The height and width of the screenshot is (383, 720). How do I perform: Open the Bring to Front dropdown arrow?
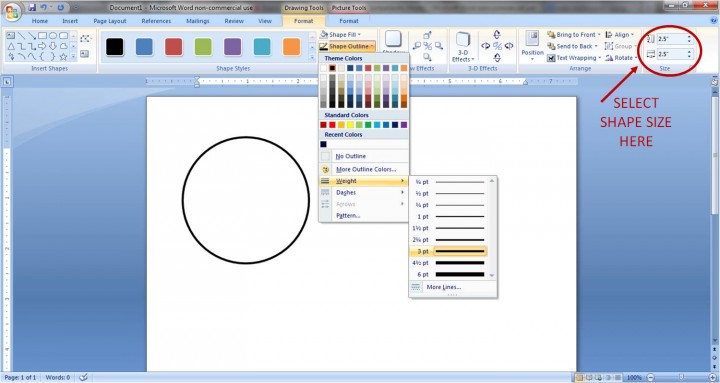pyautogui.click(x=599, y=34)
